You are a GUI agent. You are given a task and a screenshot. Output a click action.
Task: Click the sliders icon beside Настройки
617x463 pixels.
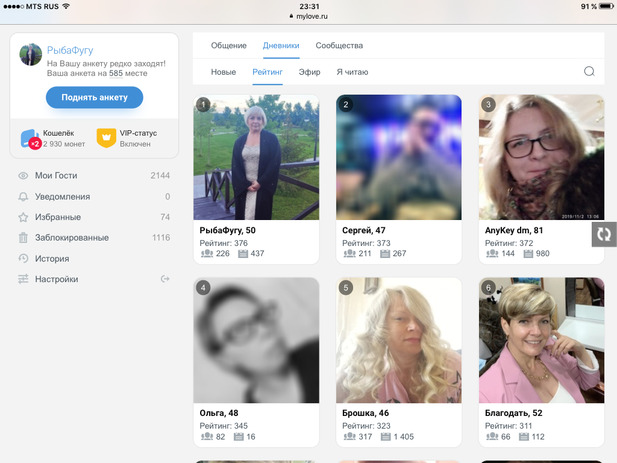coord(23,279)
